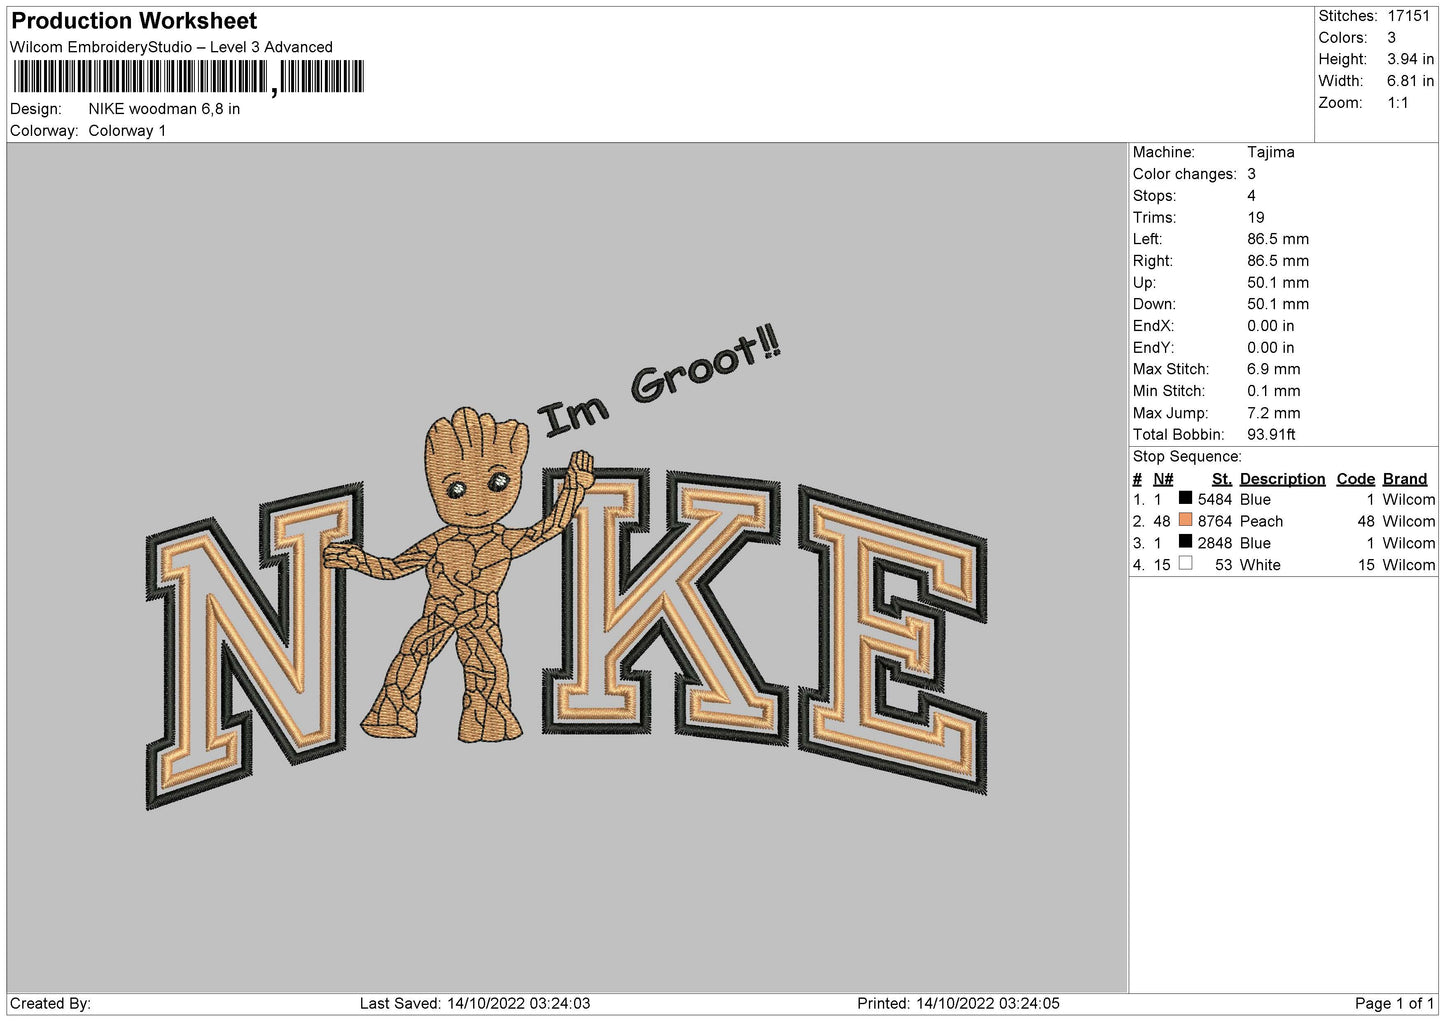Screen dimensions: 1445x1021
Task: Click the 'Peach' description in stop 2
Action: pos(1261,522)
